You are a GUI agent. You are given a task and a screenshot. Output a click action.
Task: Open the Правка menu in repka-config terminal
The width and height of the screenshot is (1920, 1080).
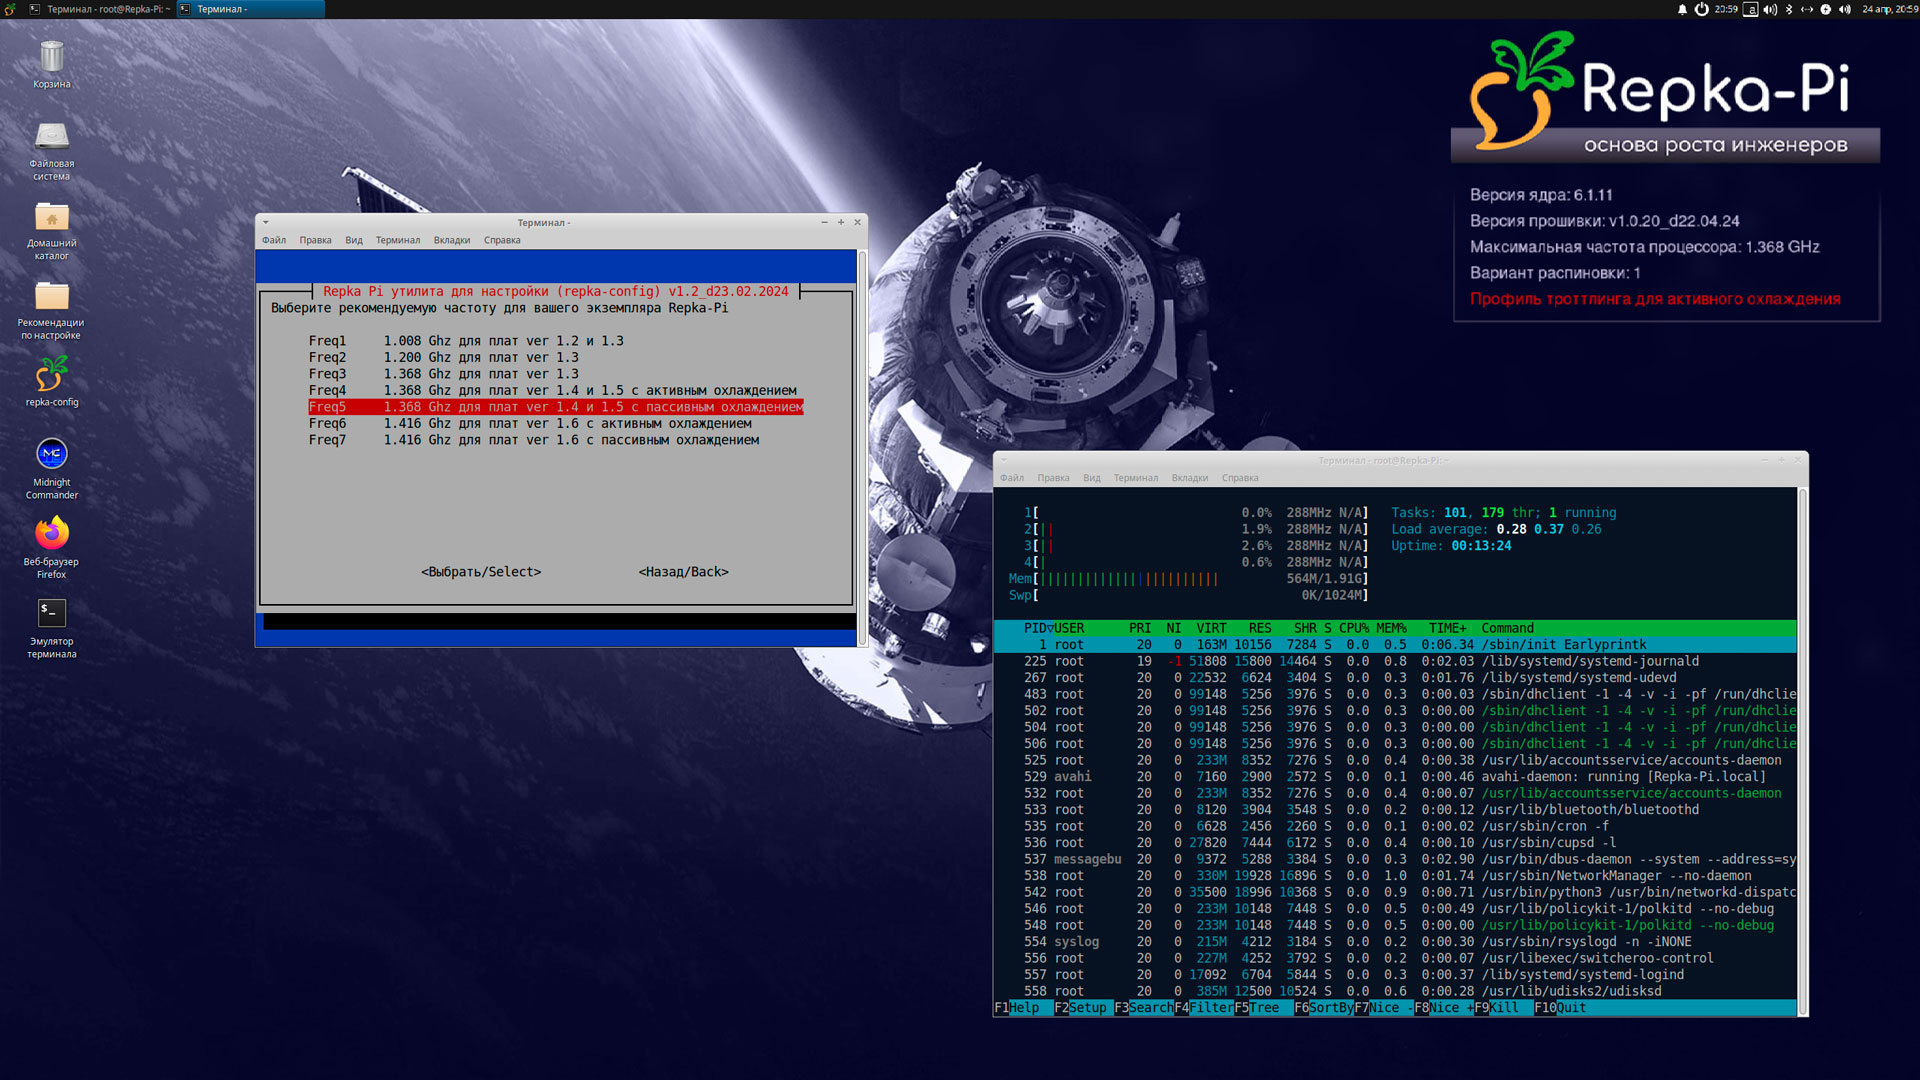click(315, 240)
